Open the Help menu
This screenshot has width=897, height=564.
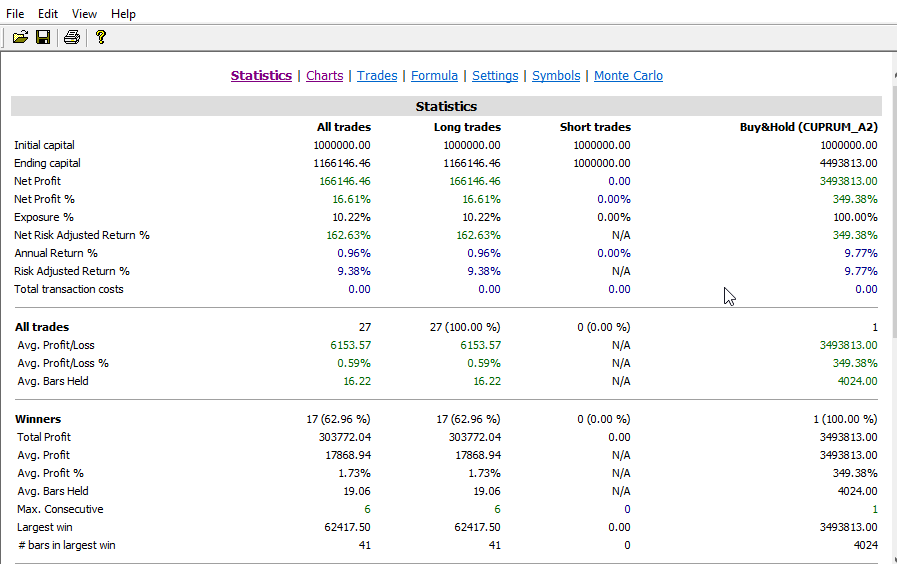(x=123, y=14)
